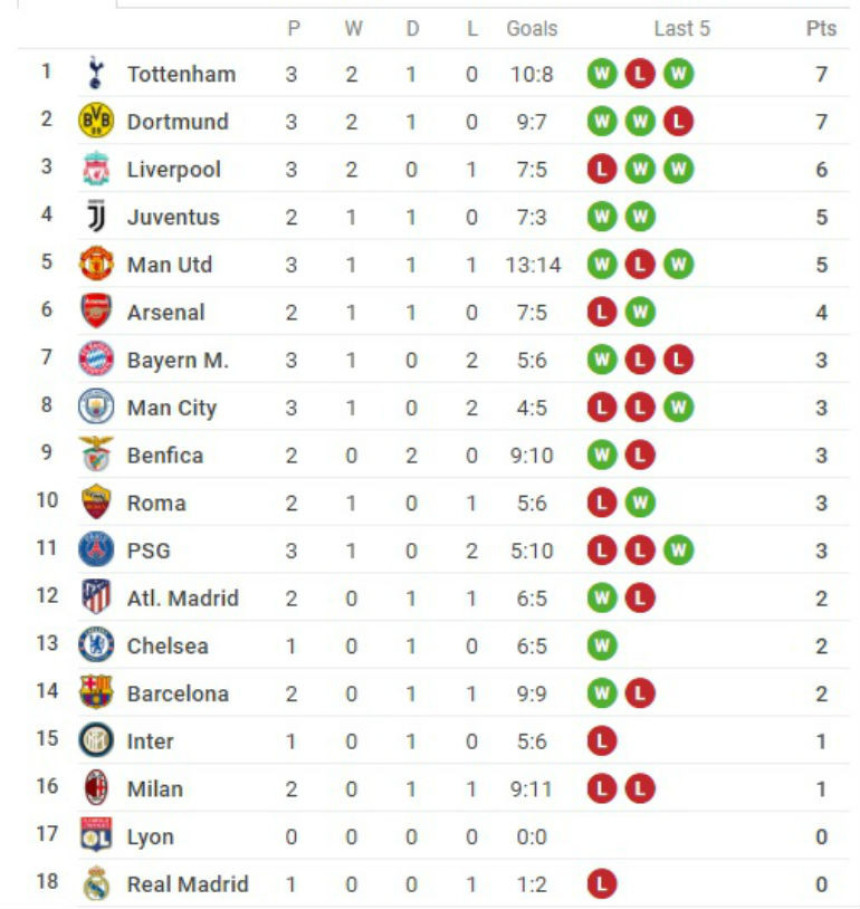Image resolution: width=860 pixels, height=909 pixels.
Task: Click the Arsenal club badge
Action: tap(96, 311)
